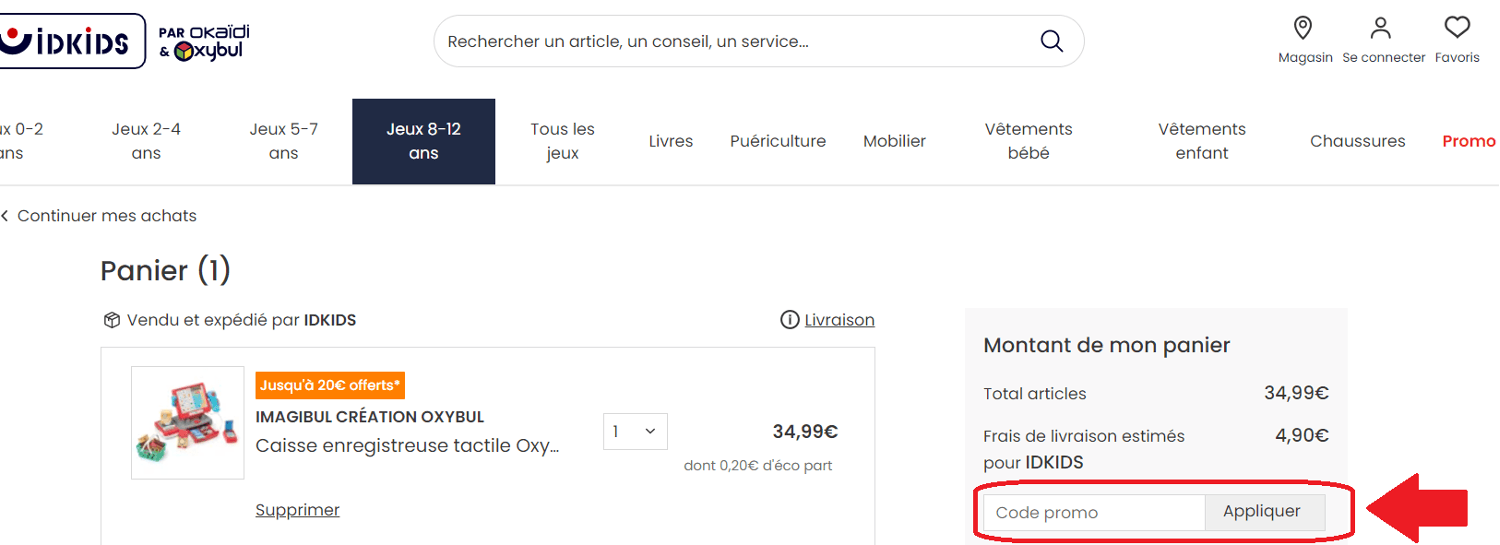Click the Total articles 34,99€ amount
Viewport: 1500px width, 545px height.
pyautogui.click(x=1296, y=393)
